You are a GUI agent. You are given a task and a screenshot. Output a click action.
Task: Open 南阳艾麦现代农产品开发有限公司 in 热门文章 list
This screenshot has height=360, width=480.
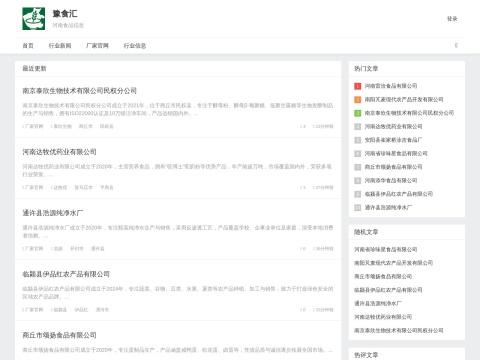point(404,99)
